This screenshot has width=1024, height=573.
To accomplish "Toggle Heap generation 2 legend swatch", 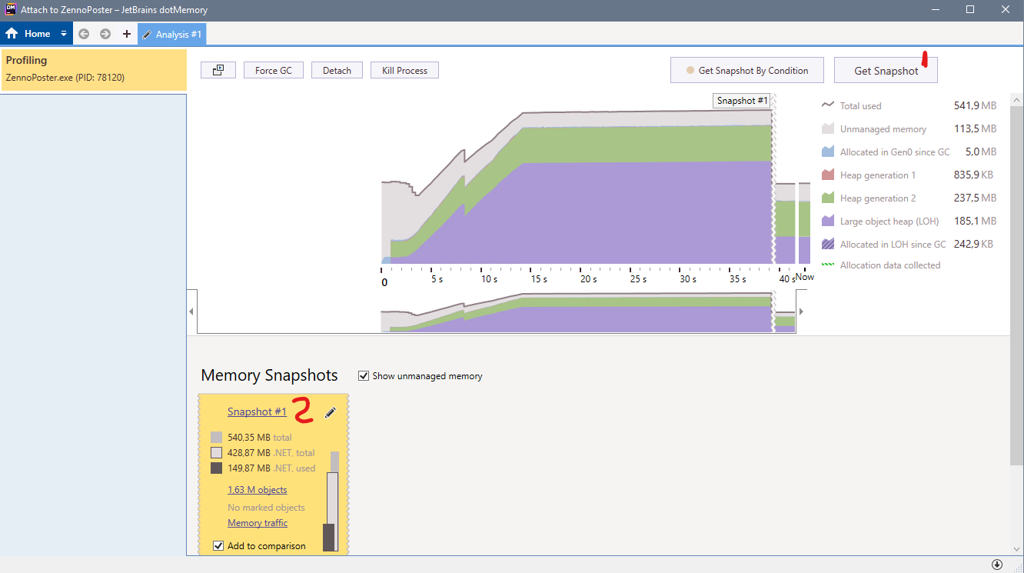I will pyautogui.click(x=828, y=198).
